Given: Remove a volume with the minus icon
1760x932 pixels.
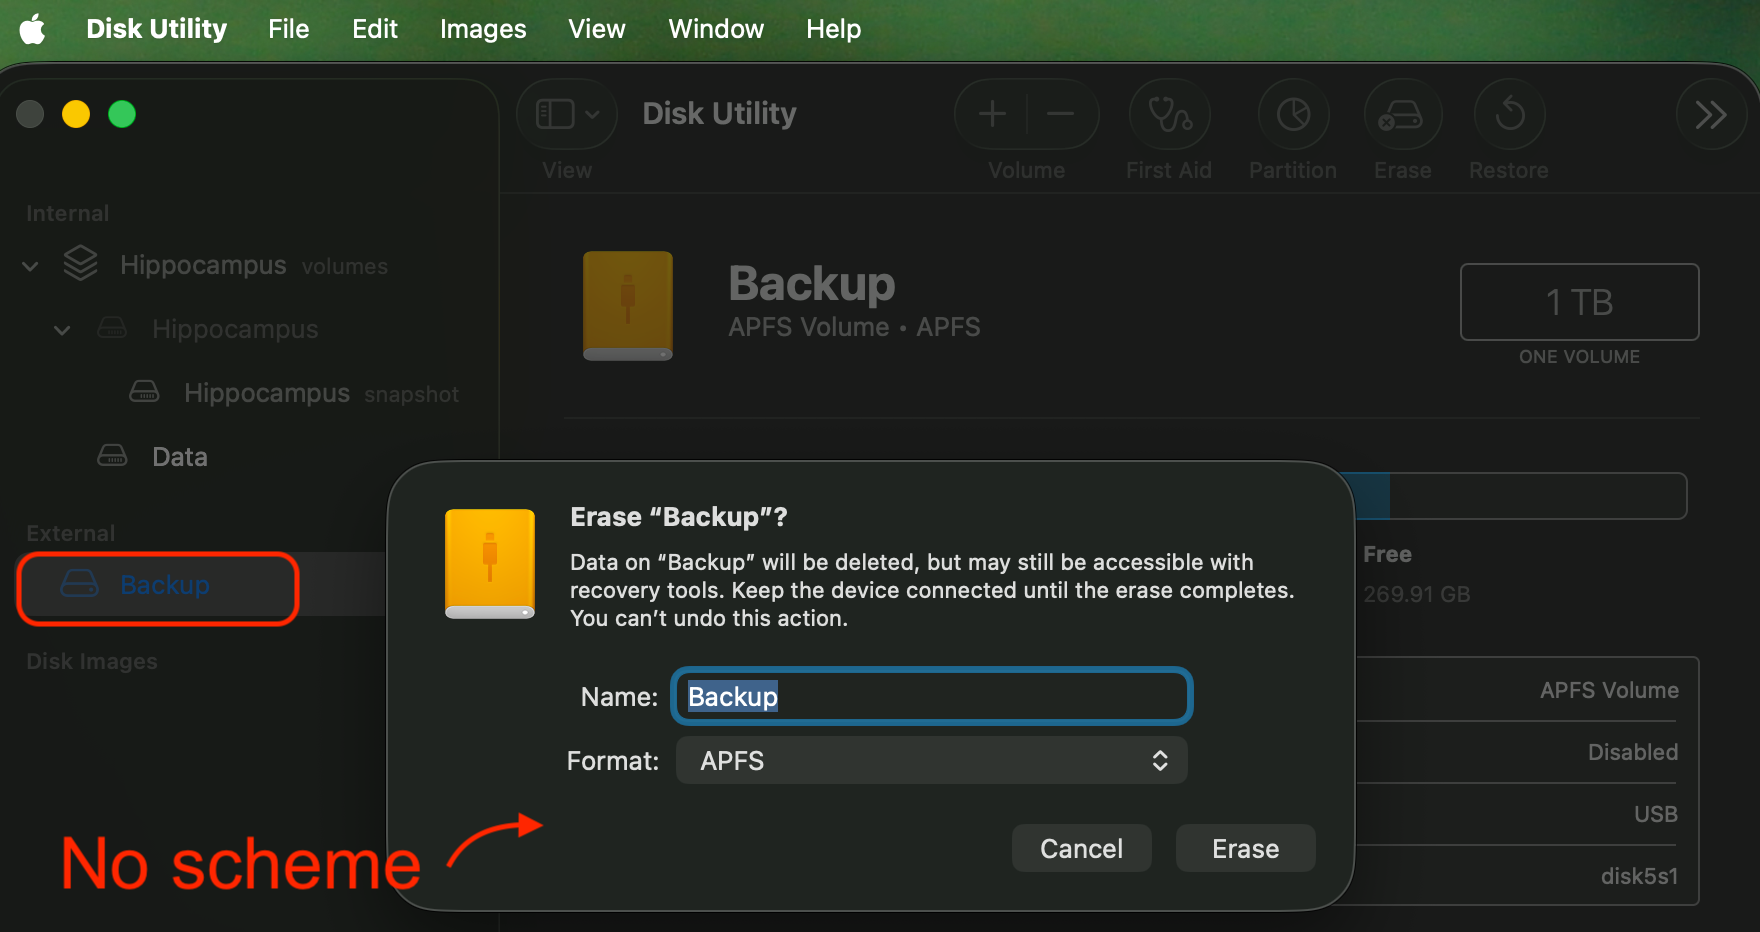Looking at the screenshot, I should coord(1061,114).
